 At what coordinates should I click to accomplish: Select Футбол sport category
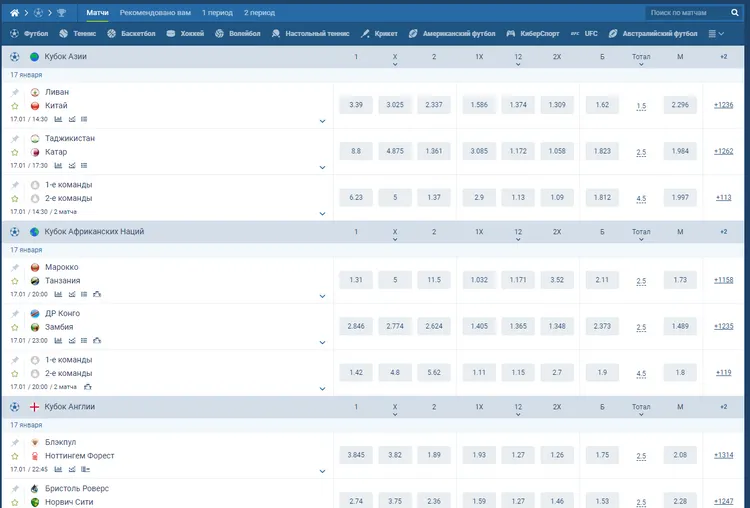point(29,33)
